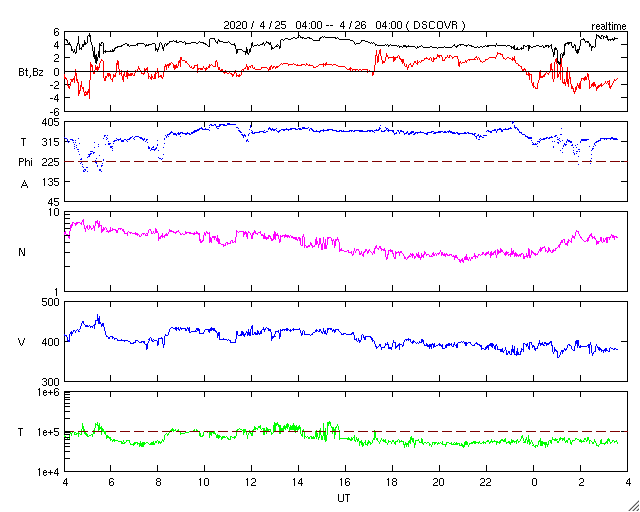This screenshot has width=640, height=512.
Task: Click the 'A' label below Phi
Action: pyautogui.click(x=24, y=185)
